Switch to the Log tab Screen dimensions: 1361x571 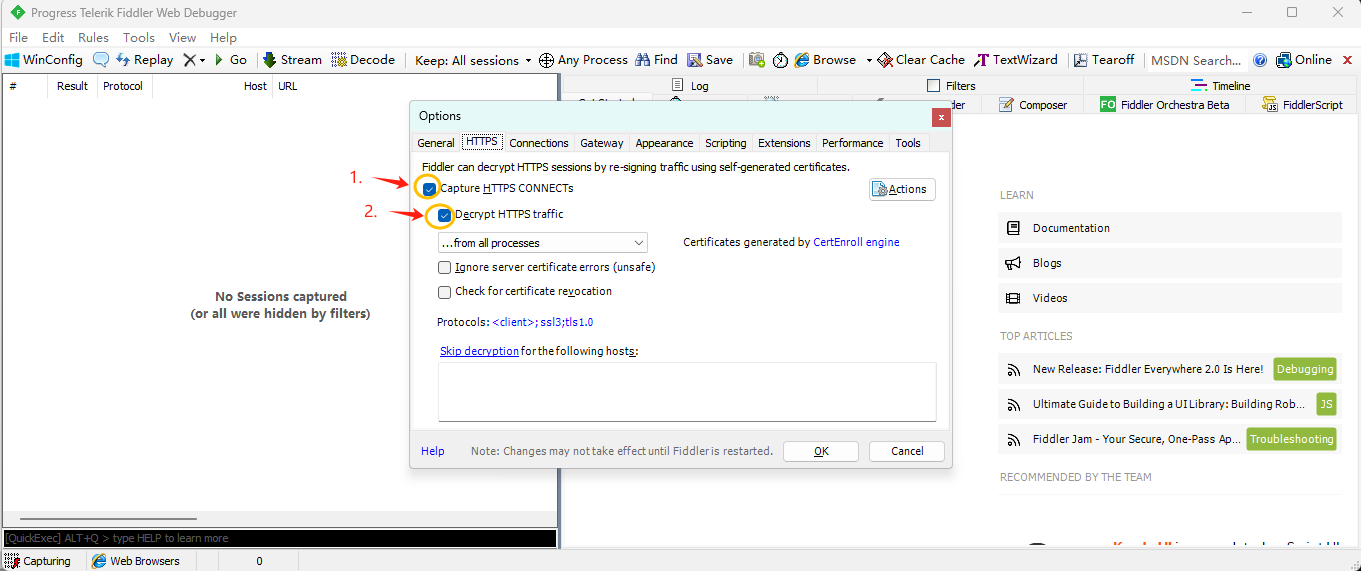[690, 86]
